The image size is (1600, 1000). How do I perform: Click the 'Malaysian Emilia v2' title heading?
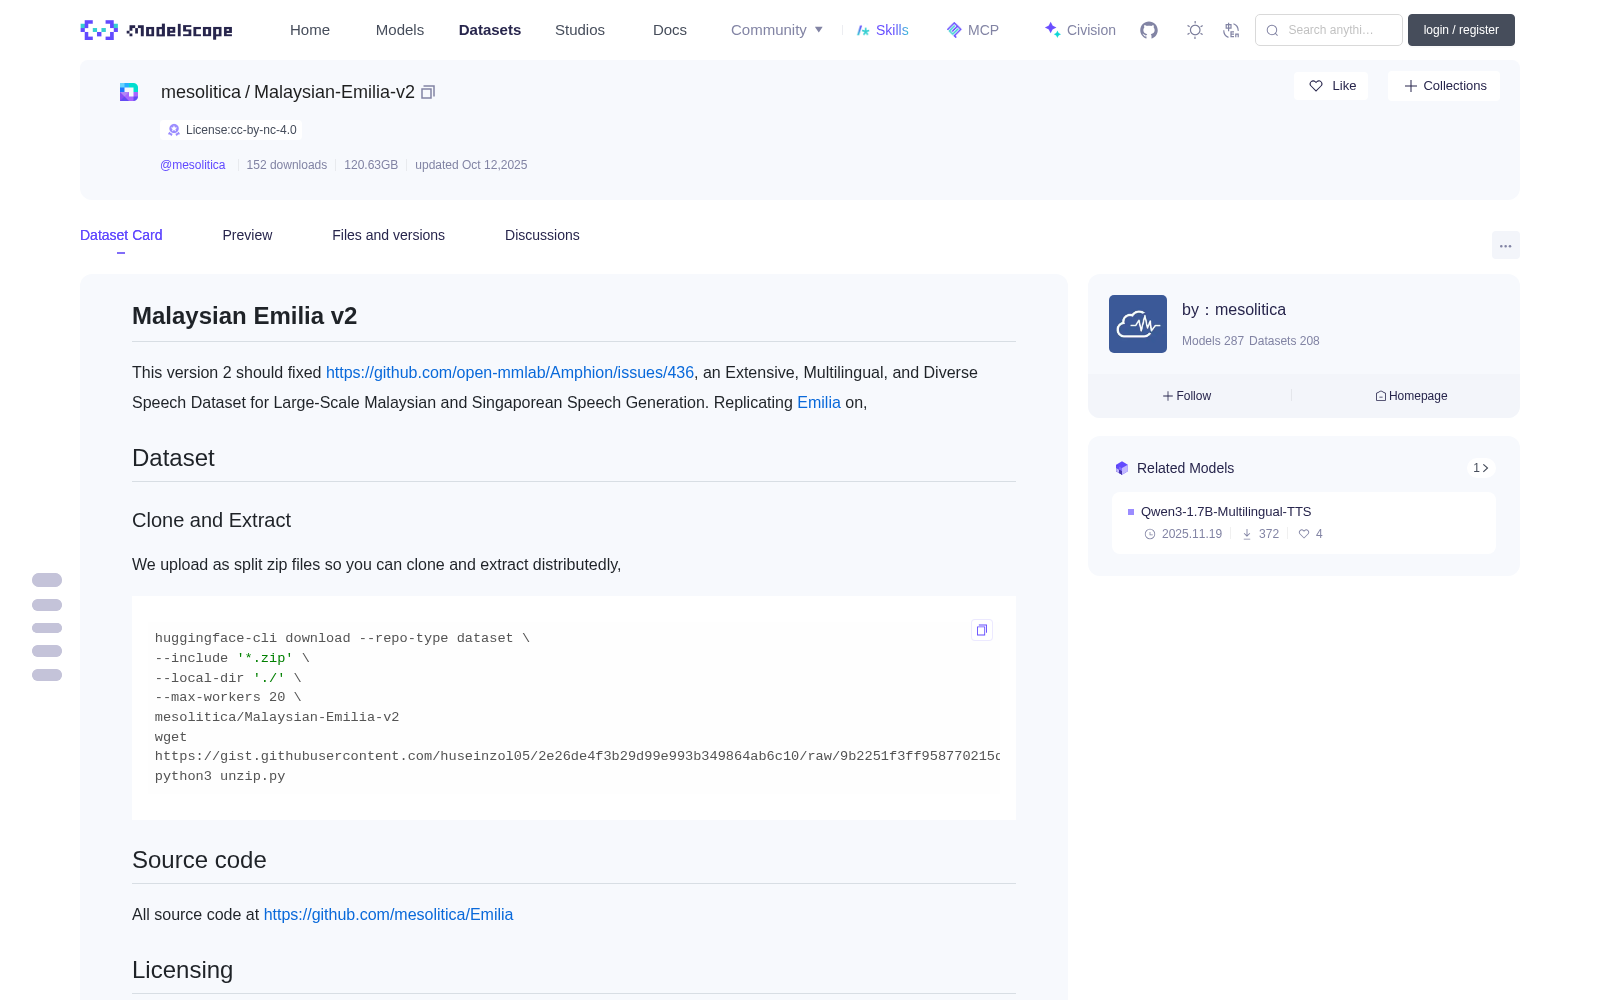point(244,316)
